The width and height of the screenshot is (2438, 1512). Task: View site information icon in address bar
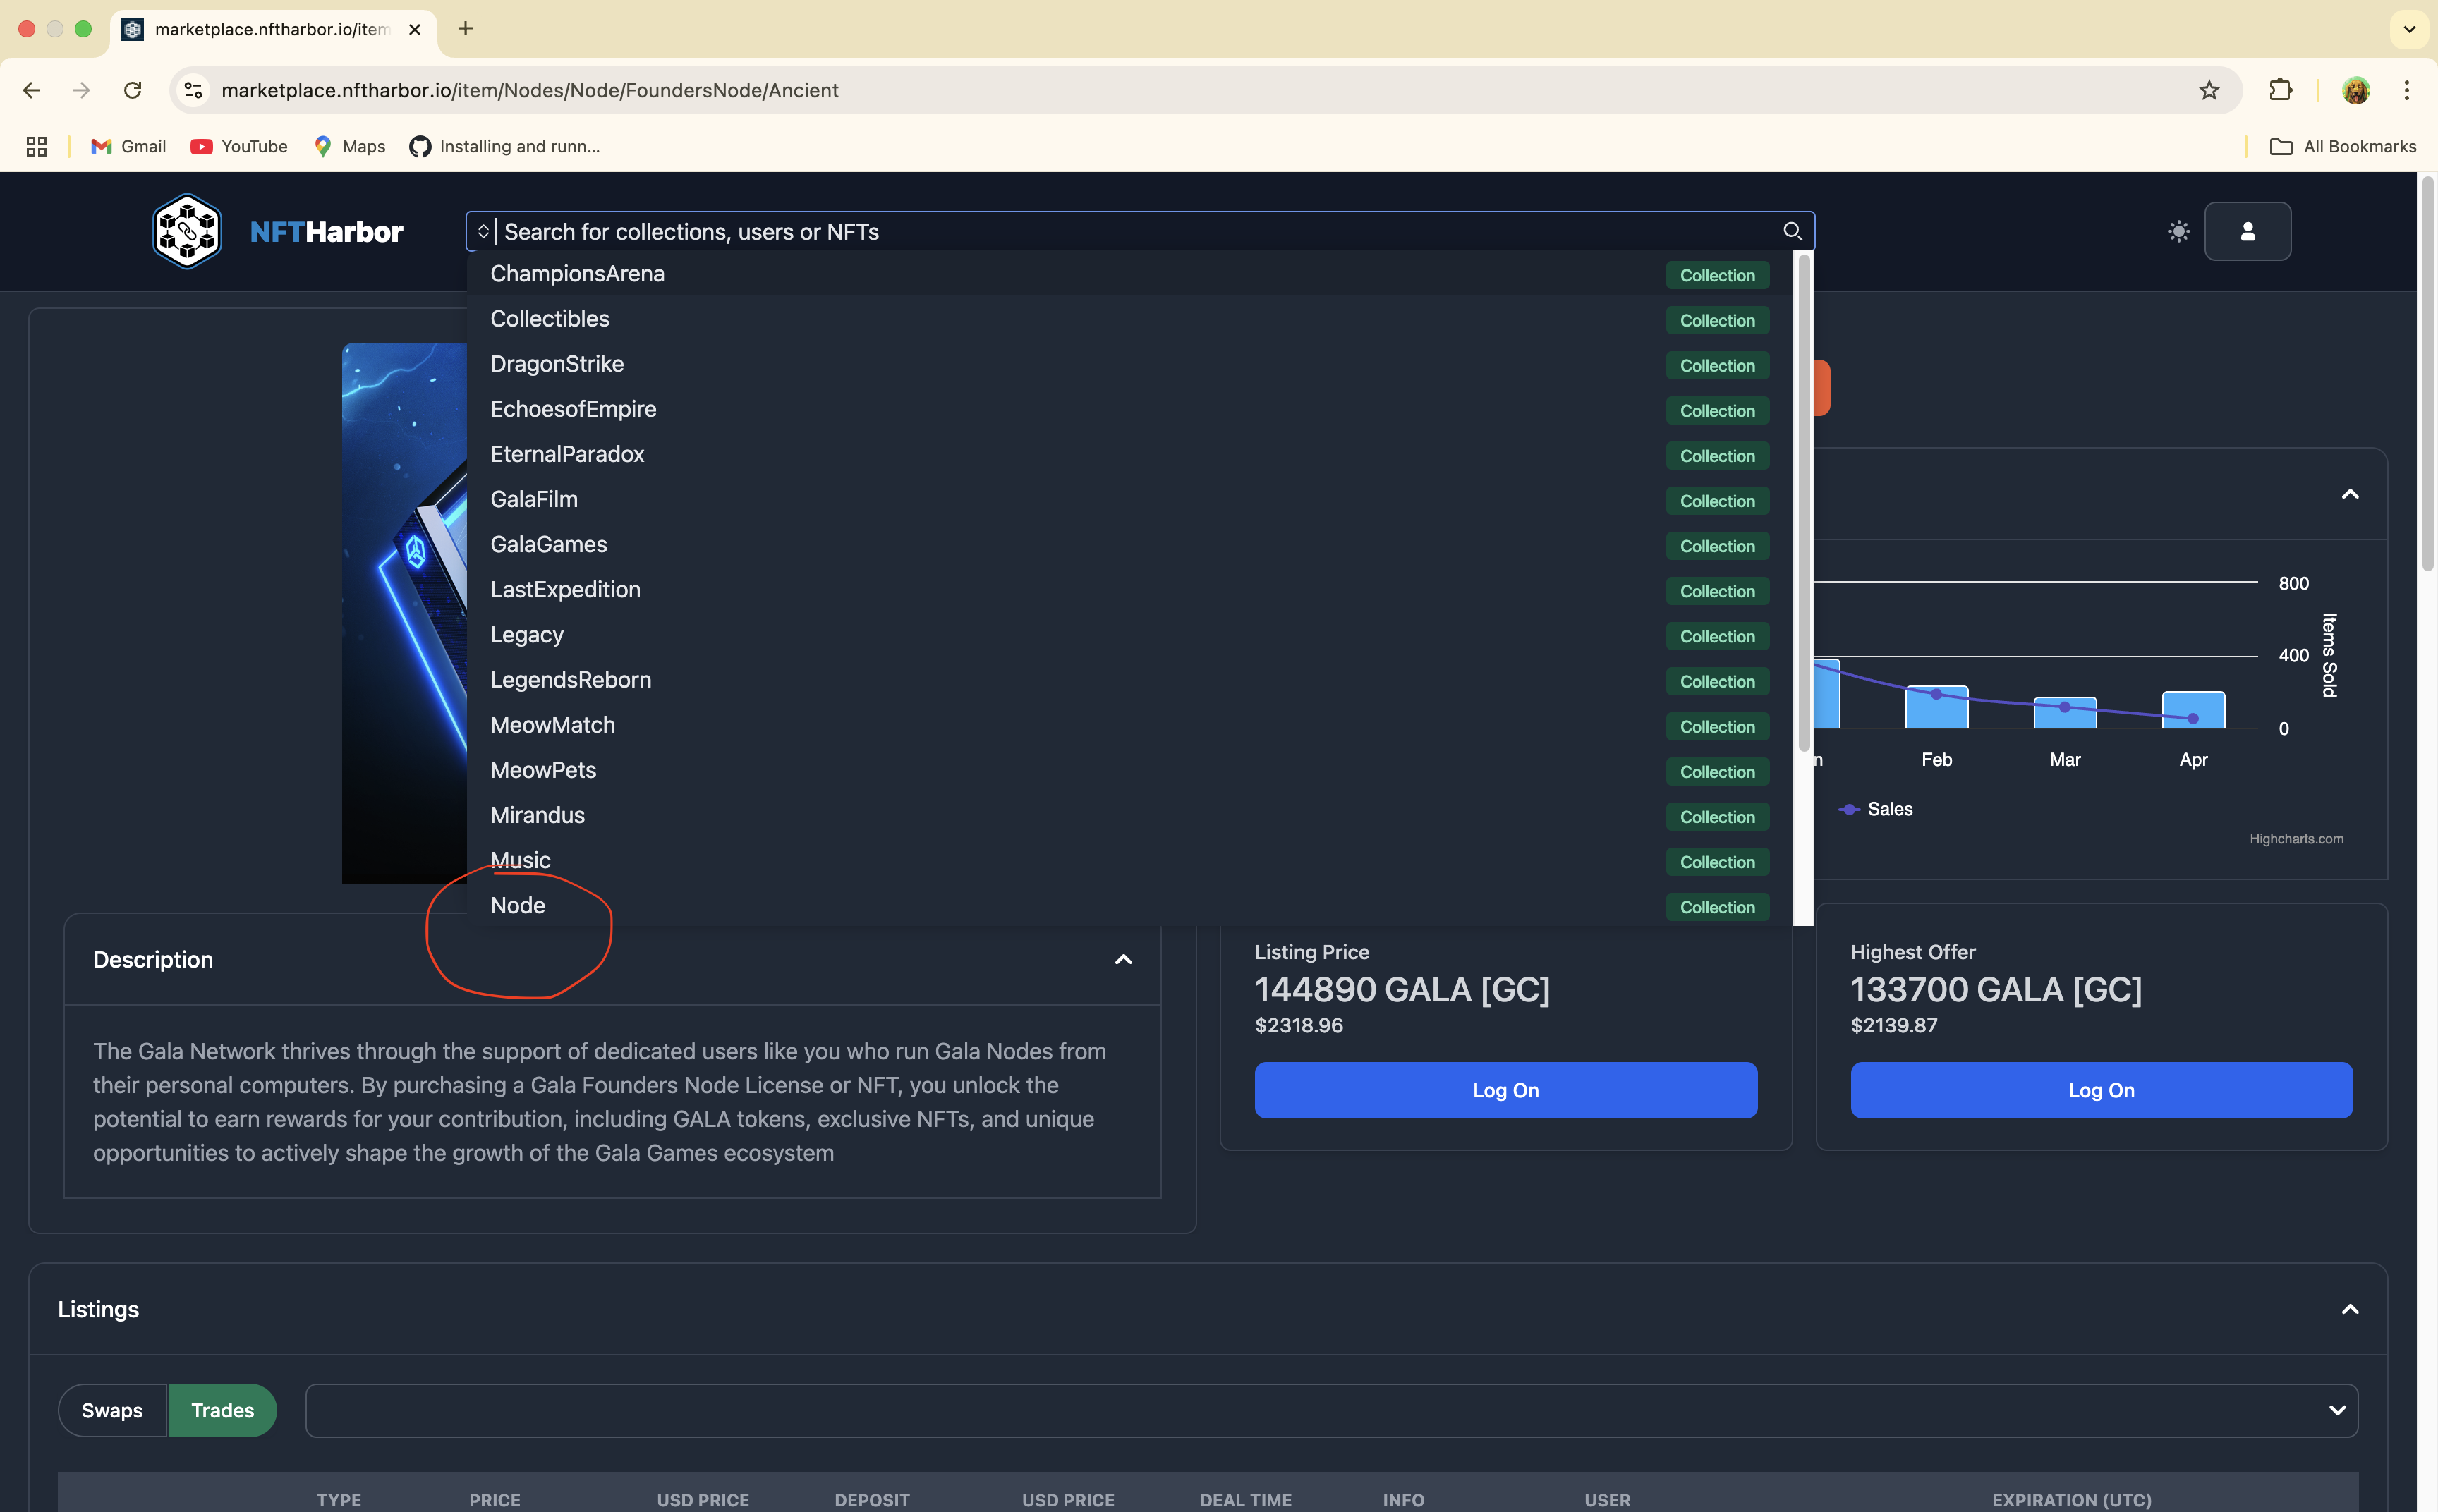[x=193, y=90]
